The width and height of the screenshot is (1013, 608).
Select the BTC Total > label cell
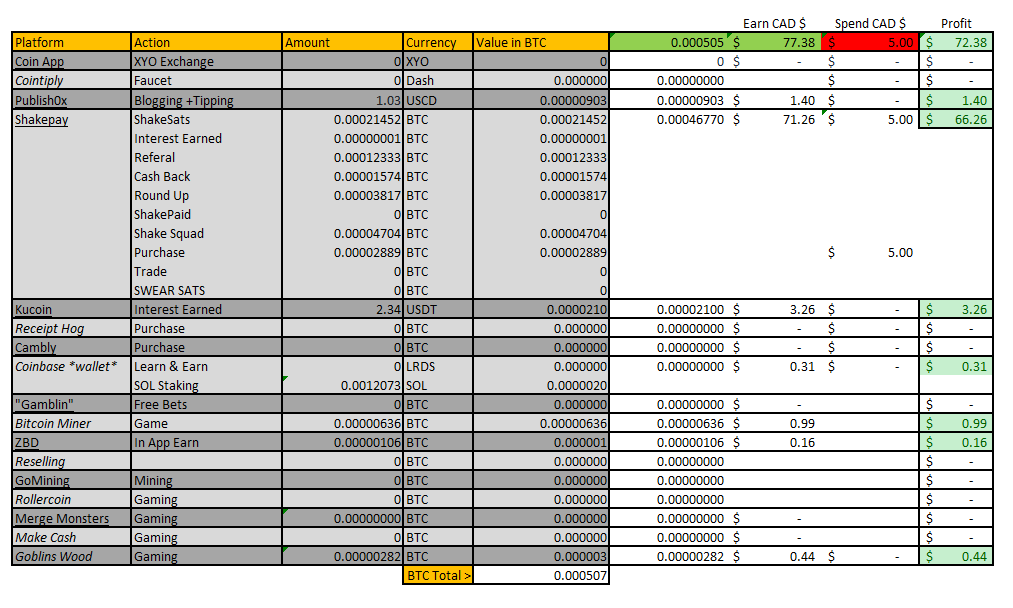click(x=438, y=575)
